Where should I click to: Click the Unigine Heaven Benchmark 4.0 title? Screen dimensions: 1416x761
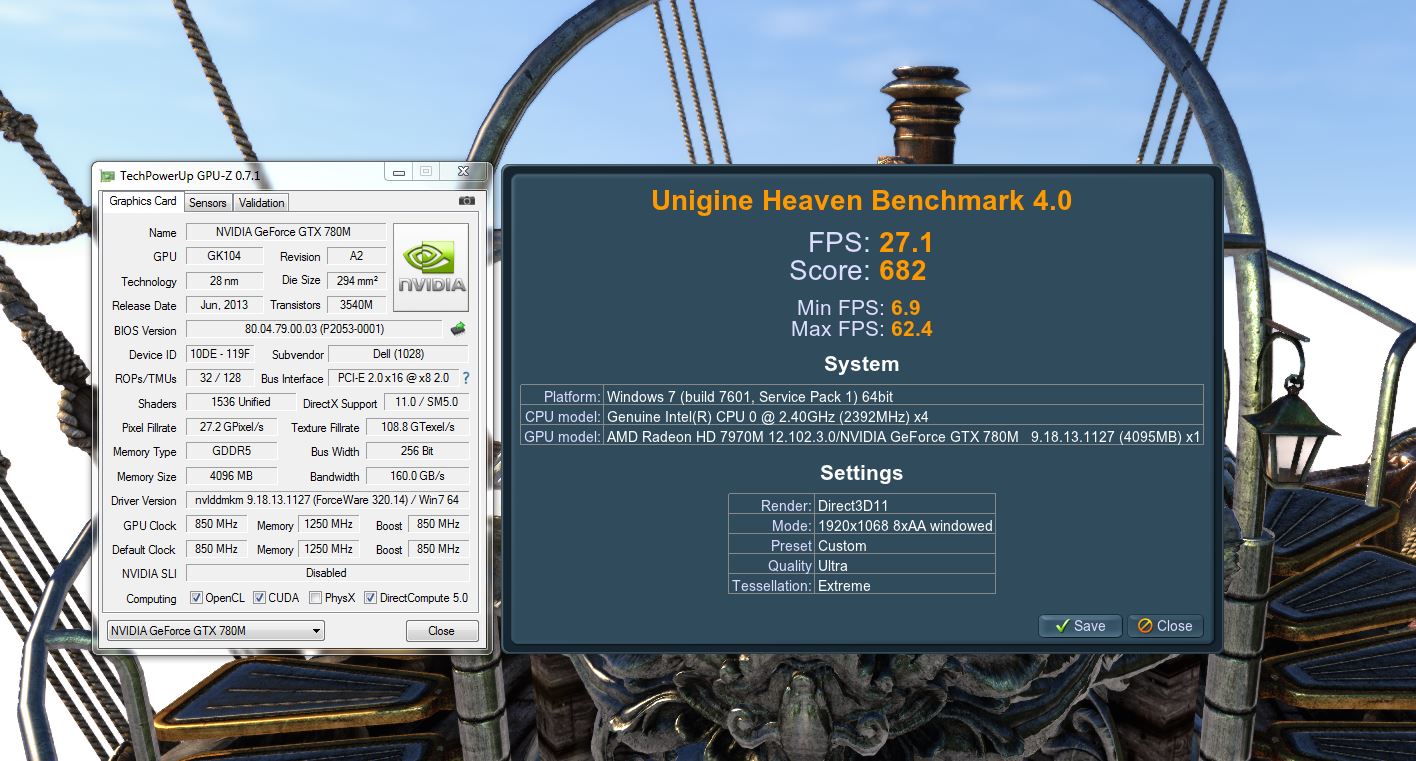(861, 201)
